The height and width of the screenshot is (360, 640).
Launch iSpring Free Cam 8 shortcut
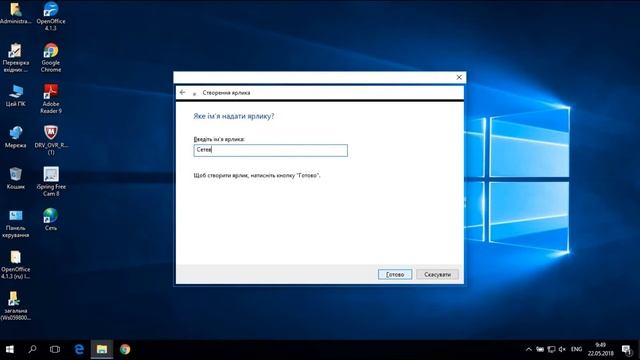coord(51,181)
